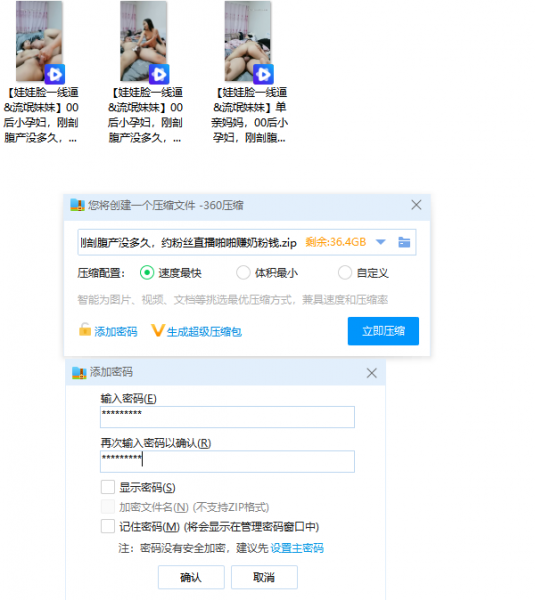Image resolution: width=535 pixels, height=600 pixels.
Task: Click the lock icon next to 添加密码
Action: (85, 329)
